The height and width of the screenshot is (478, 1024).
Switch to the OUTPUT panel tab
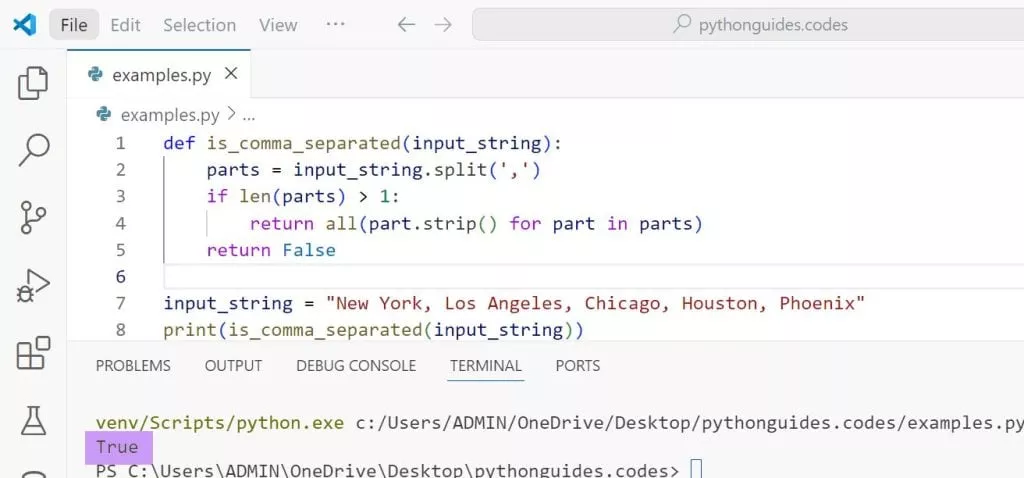pos(233,366)
